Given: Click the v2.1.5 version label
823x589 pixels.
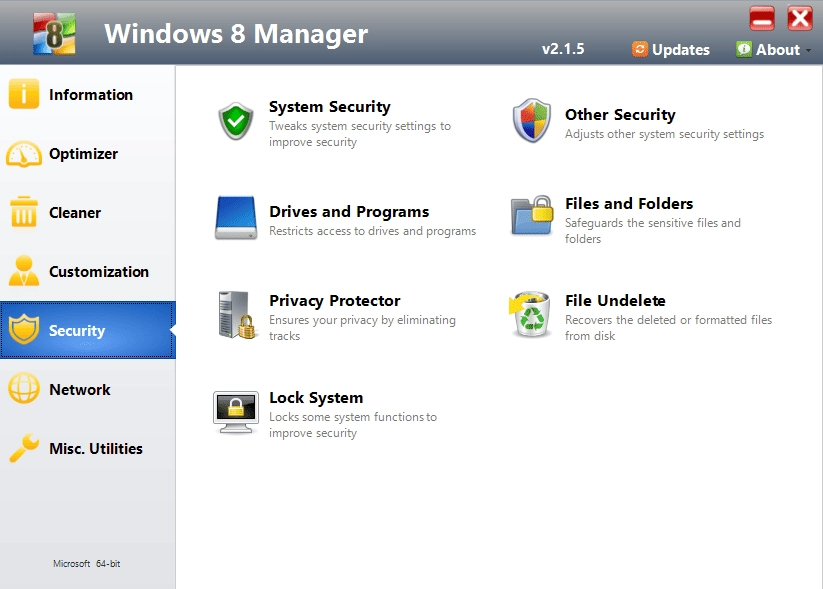Looking at the screenshot, I should 563,49.
